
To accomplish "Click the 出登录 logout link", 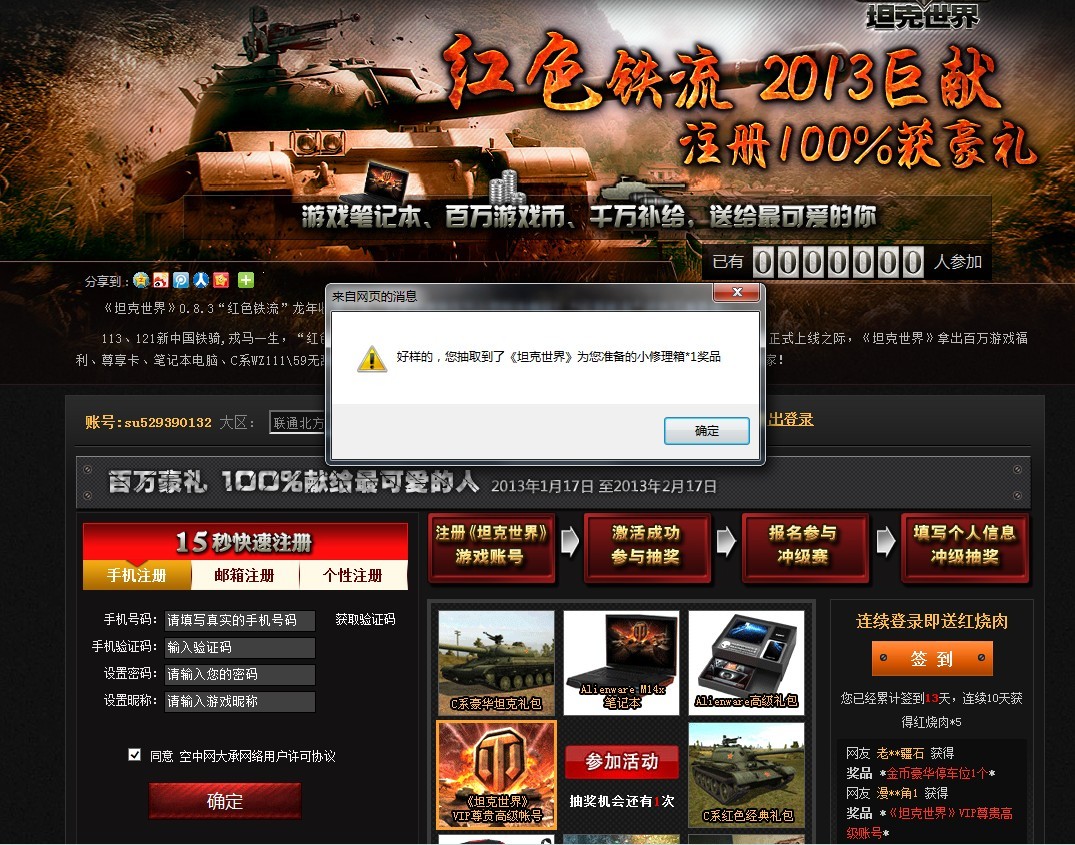I will pyautogui.click(x=790, y=419).
